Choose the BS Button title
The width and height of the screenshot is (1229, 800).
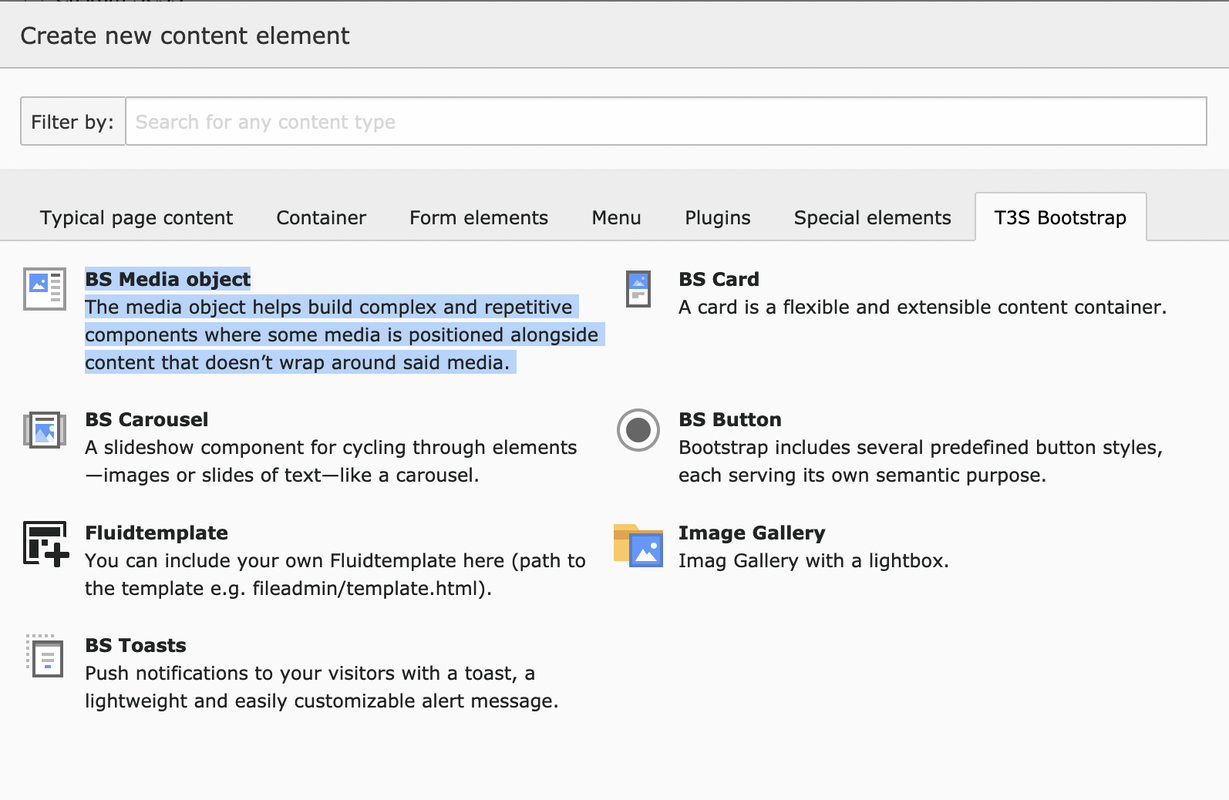click(x=730, y=419)
